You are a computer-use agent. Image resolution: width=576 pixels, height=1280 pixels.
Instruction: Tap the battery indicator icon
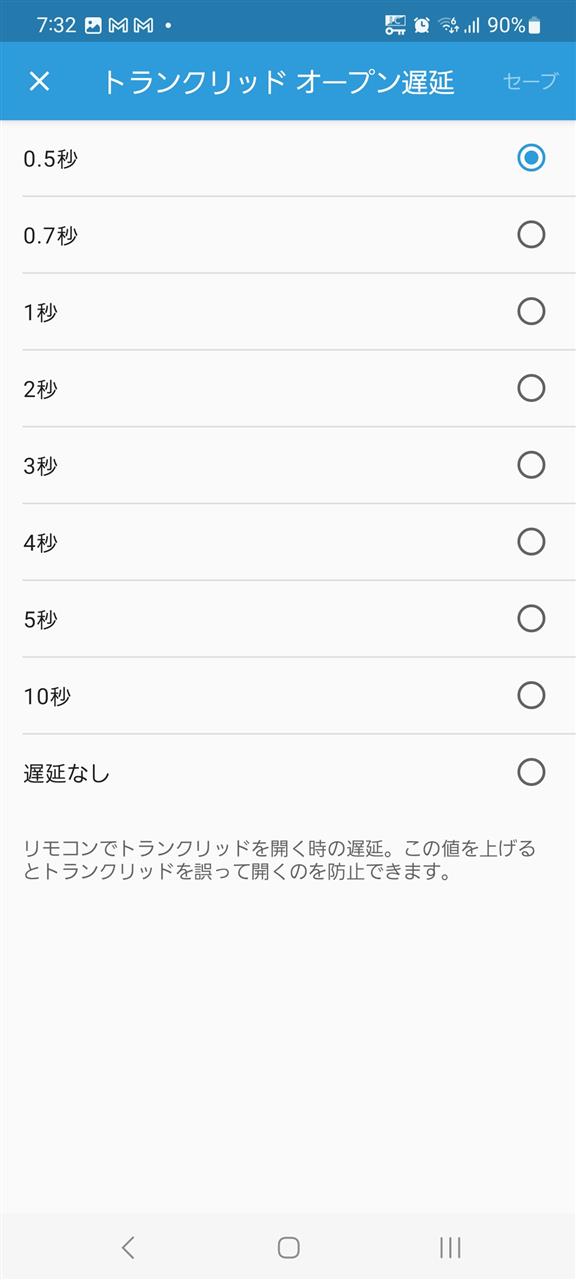tap(534, 25)
